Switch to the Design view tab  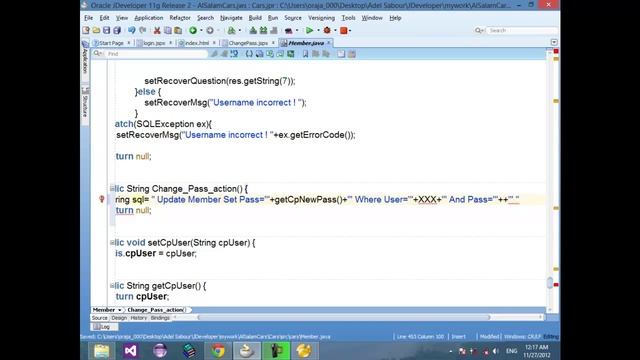click(119, 318)
